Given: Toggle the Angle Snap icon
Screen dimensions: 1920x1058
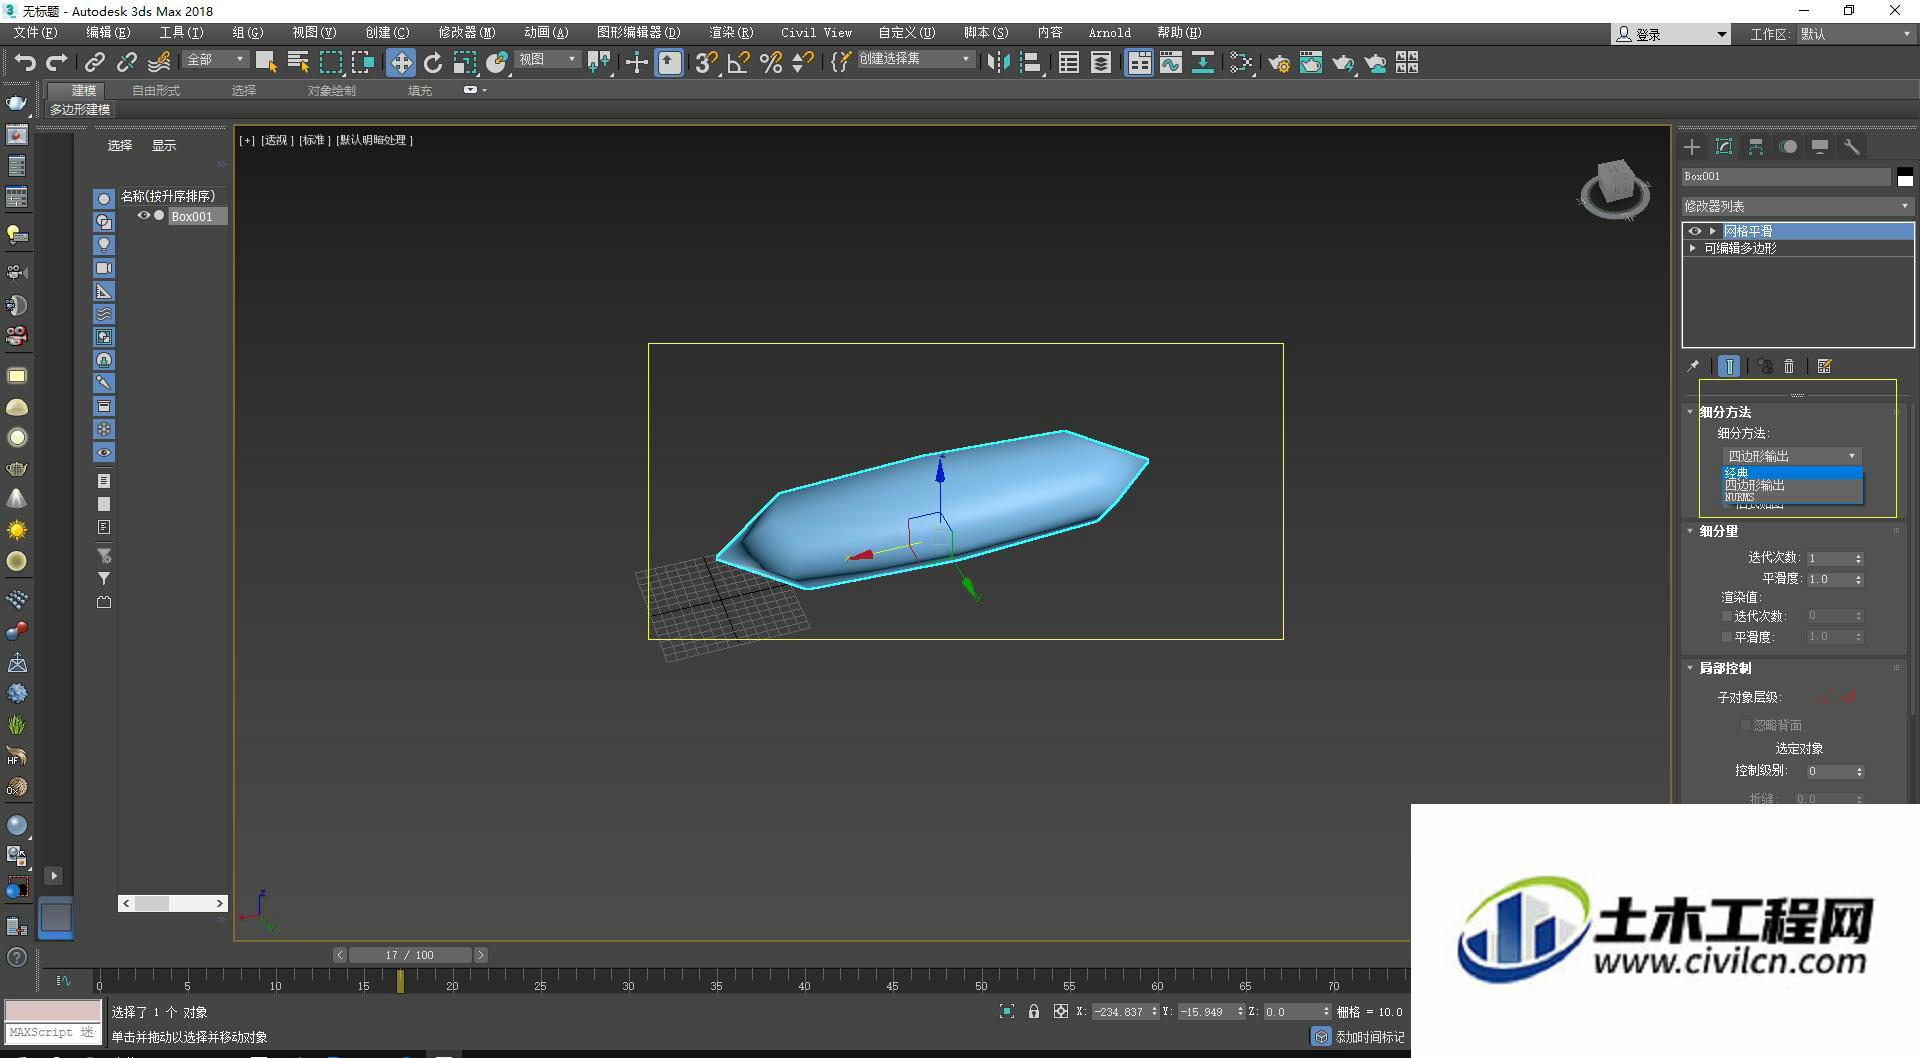Looking at the screenshot, I should click(739, 62).
